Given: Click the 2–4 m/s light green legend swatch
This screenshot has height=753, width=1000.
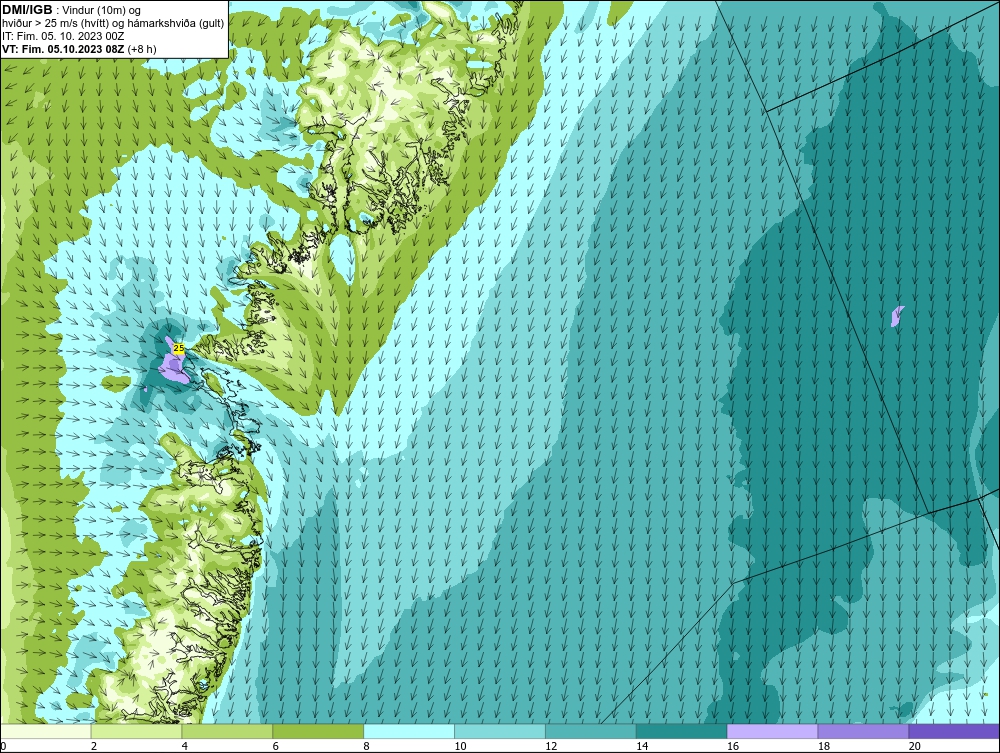Looking at the screenshot, I should pyautogui.click(x=136, y=731).
